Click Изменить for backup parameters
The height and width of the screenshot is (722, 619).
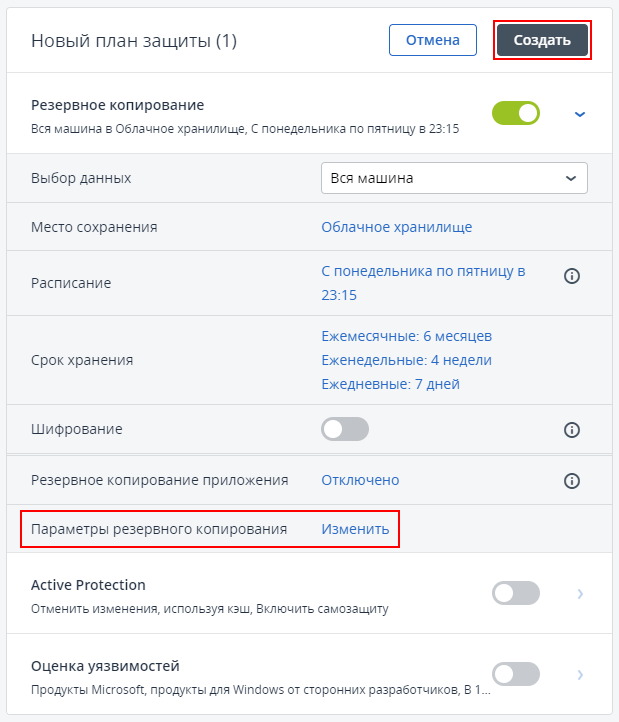click(355, 529)
